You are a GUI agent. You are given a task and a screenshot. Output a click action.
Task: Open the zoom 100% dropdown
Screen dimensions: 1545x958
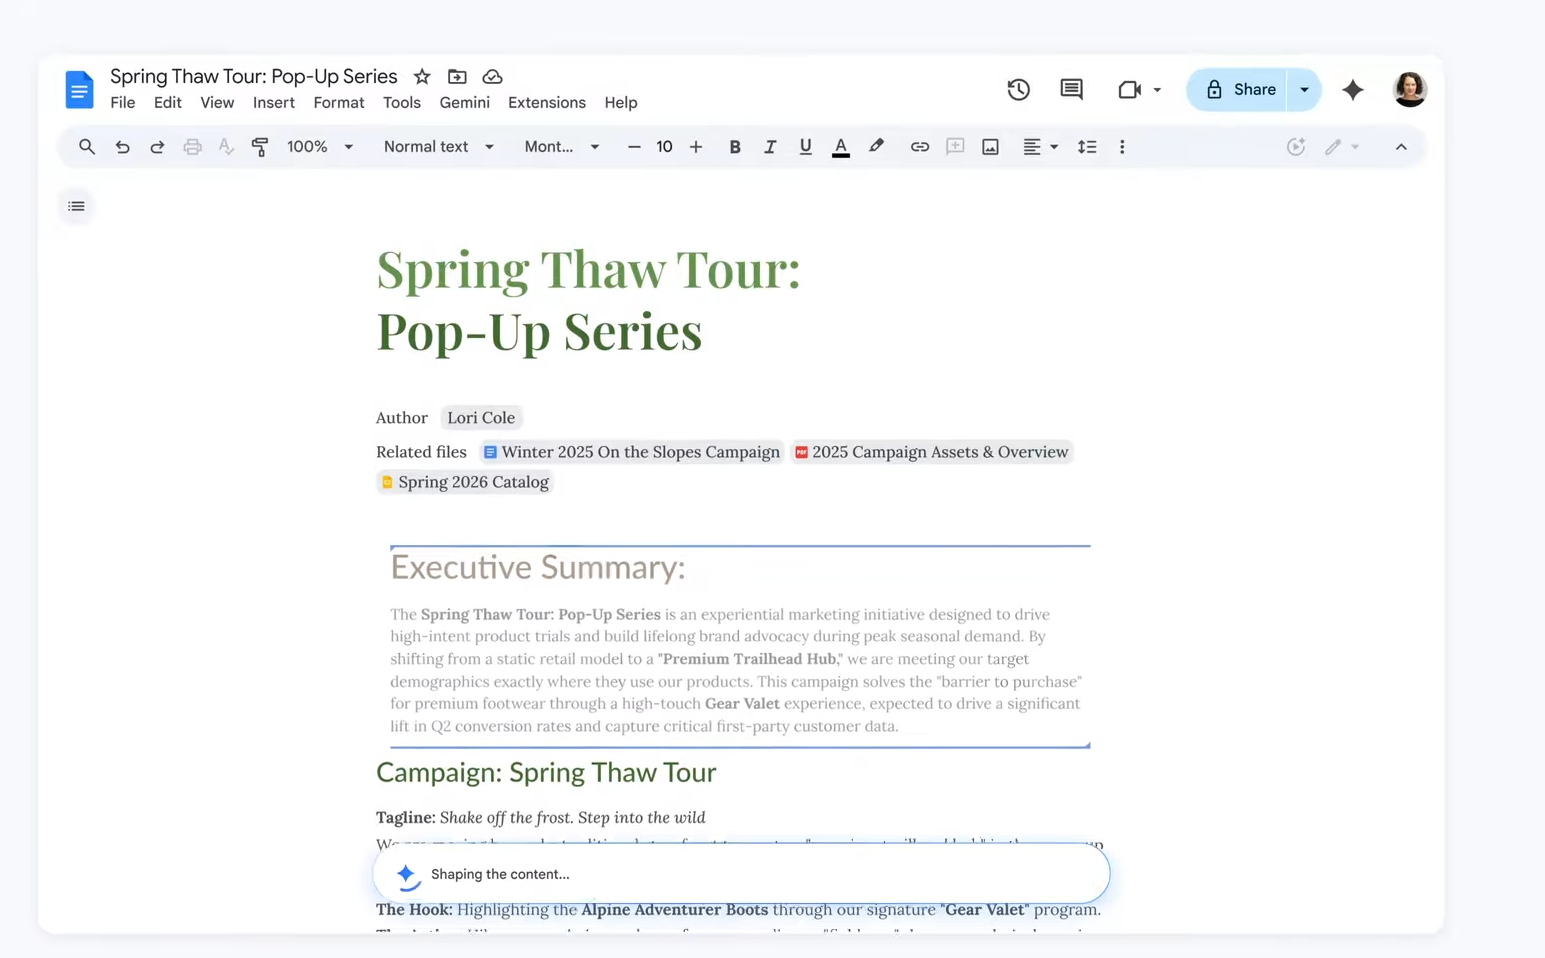click(x=320, y=147)
